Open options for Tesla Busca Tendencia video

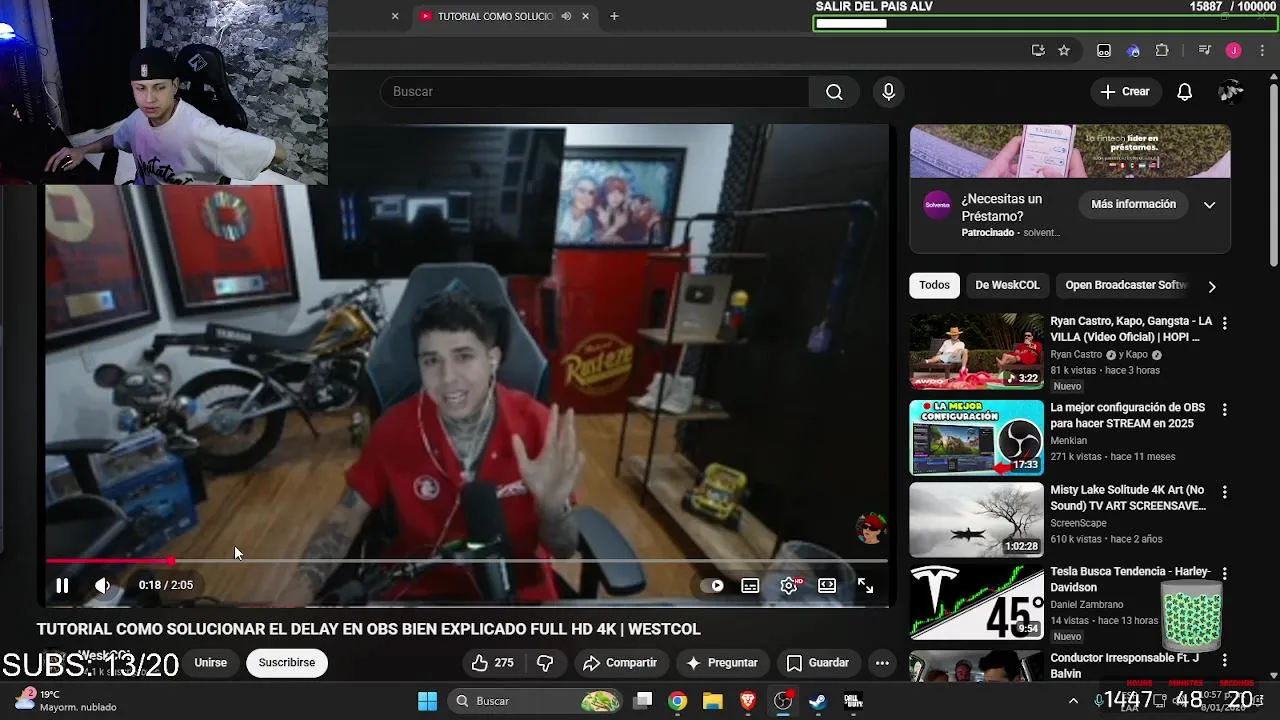point(1224,573)
